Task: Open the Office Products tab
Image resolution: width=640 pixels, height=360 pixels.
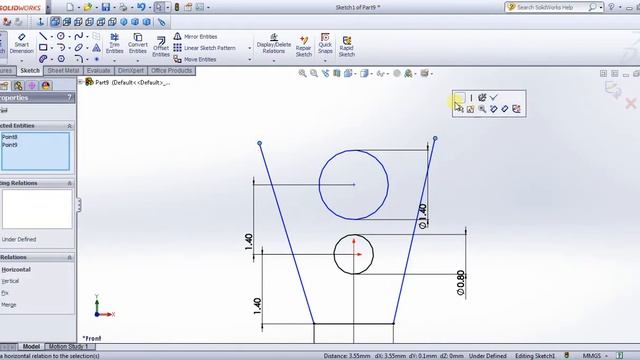Action: (171, 71)
